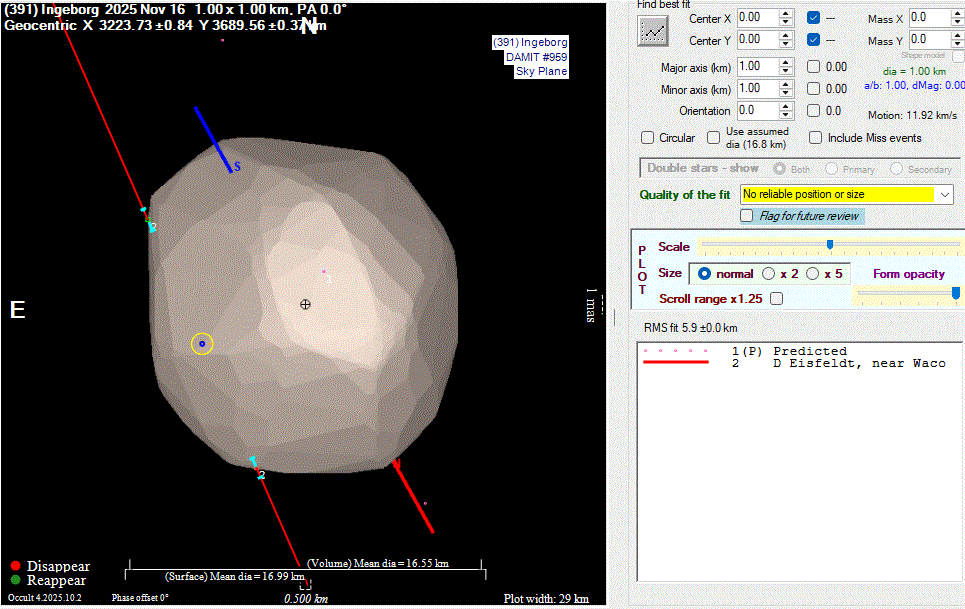Decrease Center Y with down arrow
Image resolution: width=965 pixels, height=609 pixels.
pyautogui.click(x=786, y=45)
